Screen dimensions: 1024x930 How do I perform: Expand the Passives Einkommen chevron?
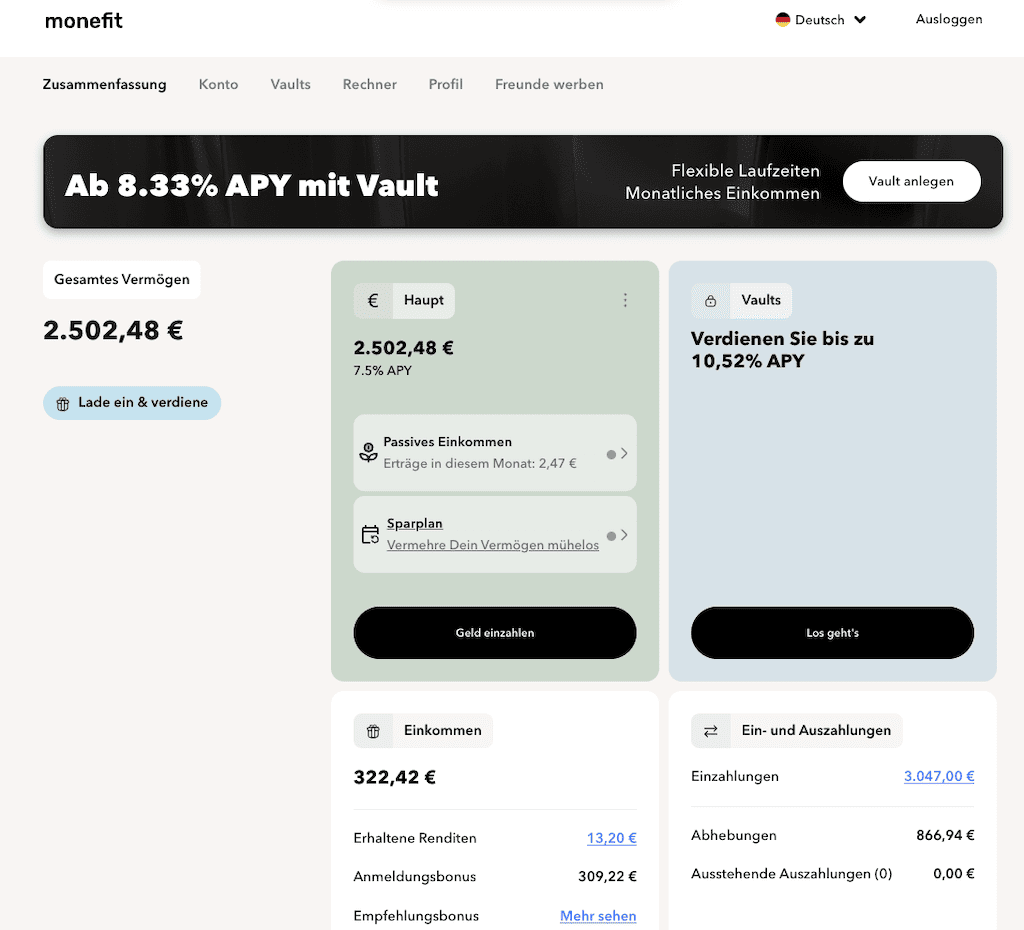[624, 453]
